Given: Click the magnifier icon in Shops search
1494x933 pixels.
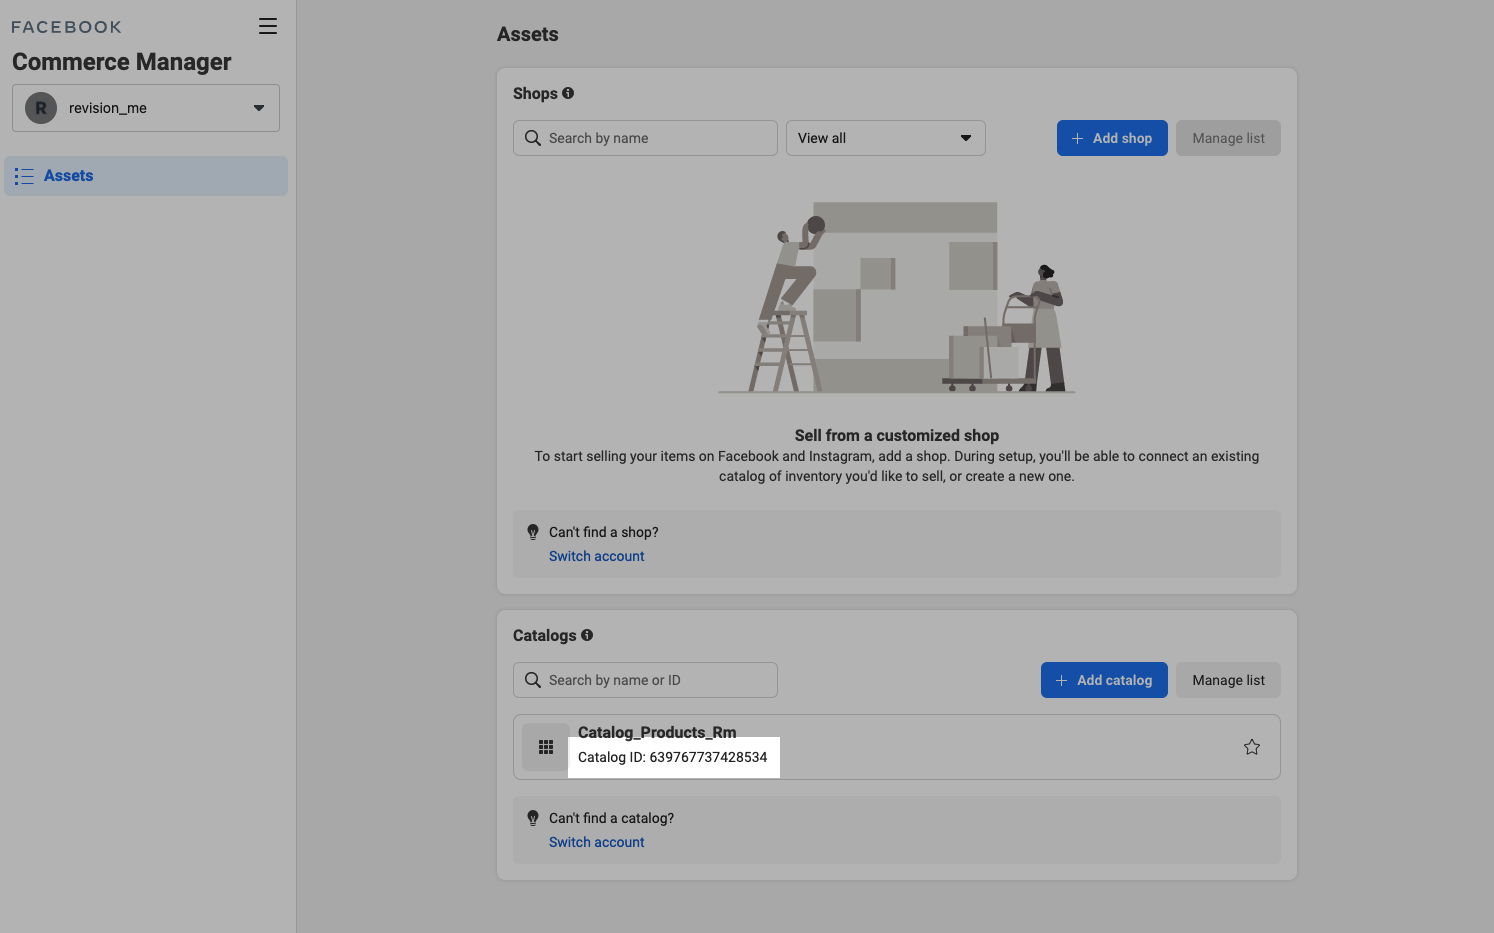Looking at the screenshot, I should pyautogui.click(x=533, y=138).
